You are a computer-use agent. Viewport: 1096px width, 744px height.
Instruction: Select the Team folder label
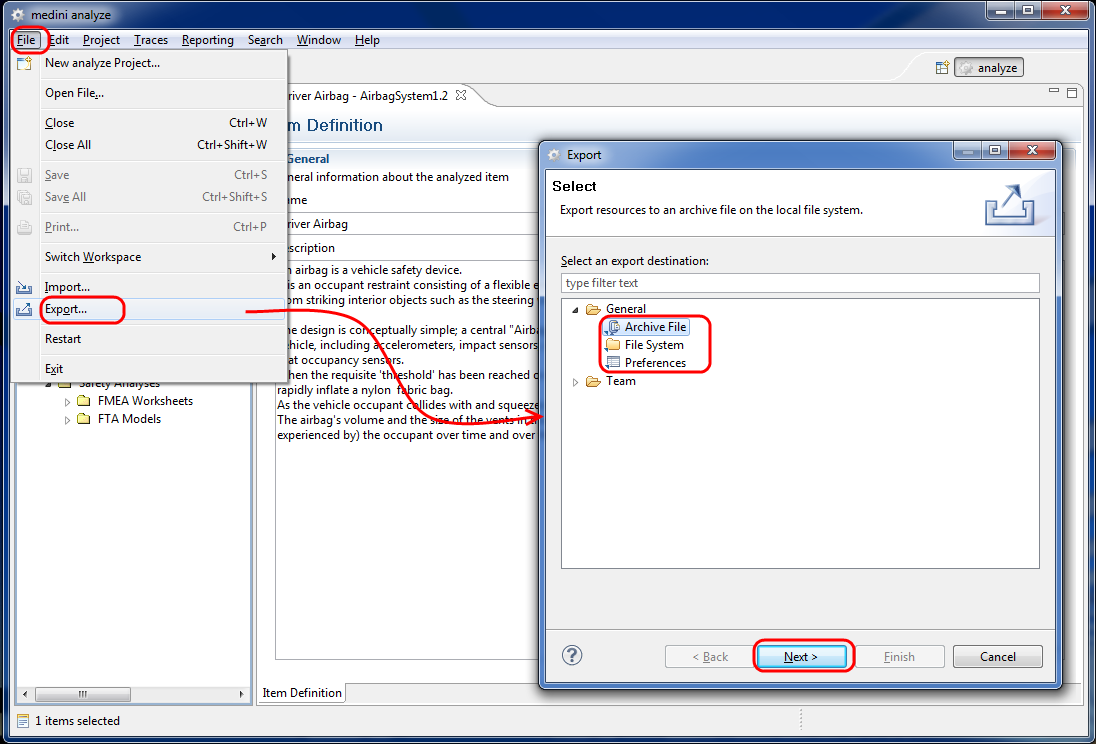[621, 381]
